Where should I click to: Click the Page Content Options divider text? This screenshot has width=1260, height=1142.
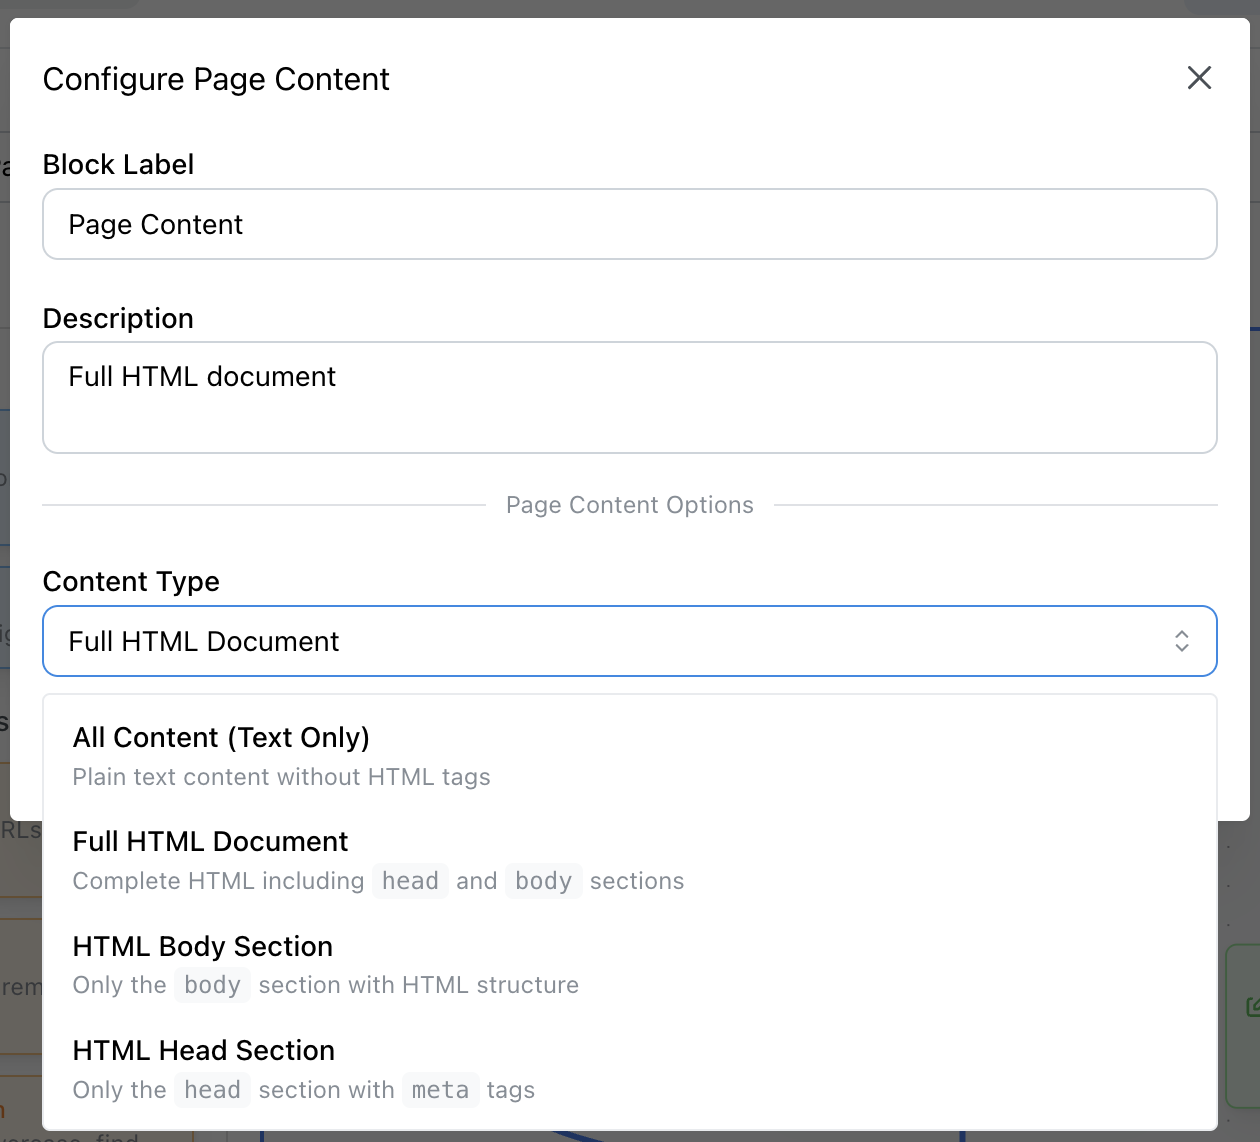(629, 505)
